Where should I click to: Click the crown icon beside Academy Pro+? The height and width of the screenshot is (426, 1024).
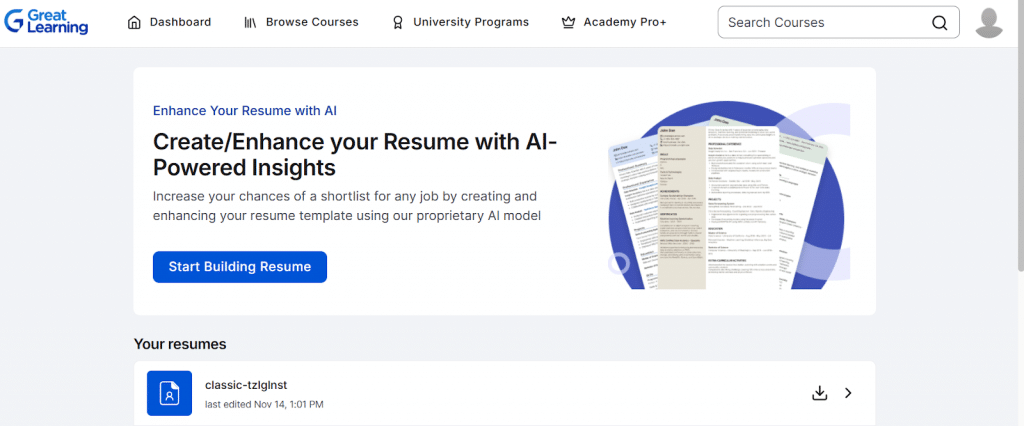point(568,22)
